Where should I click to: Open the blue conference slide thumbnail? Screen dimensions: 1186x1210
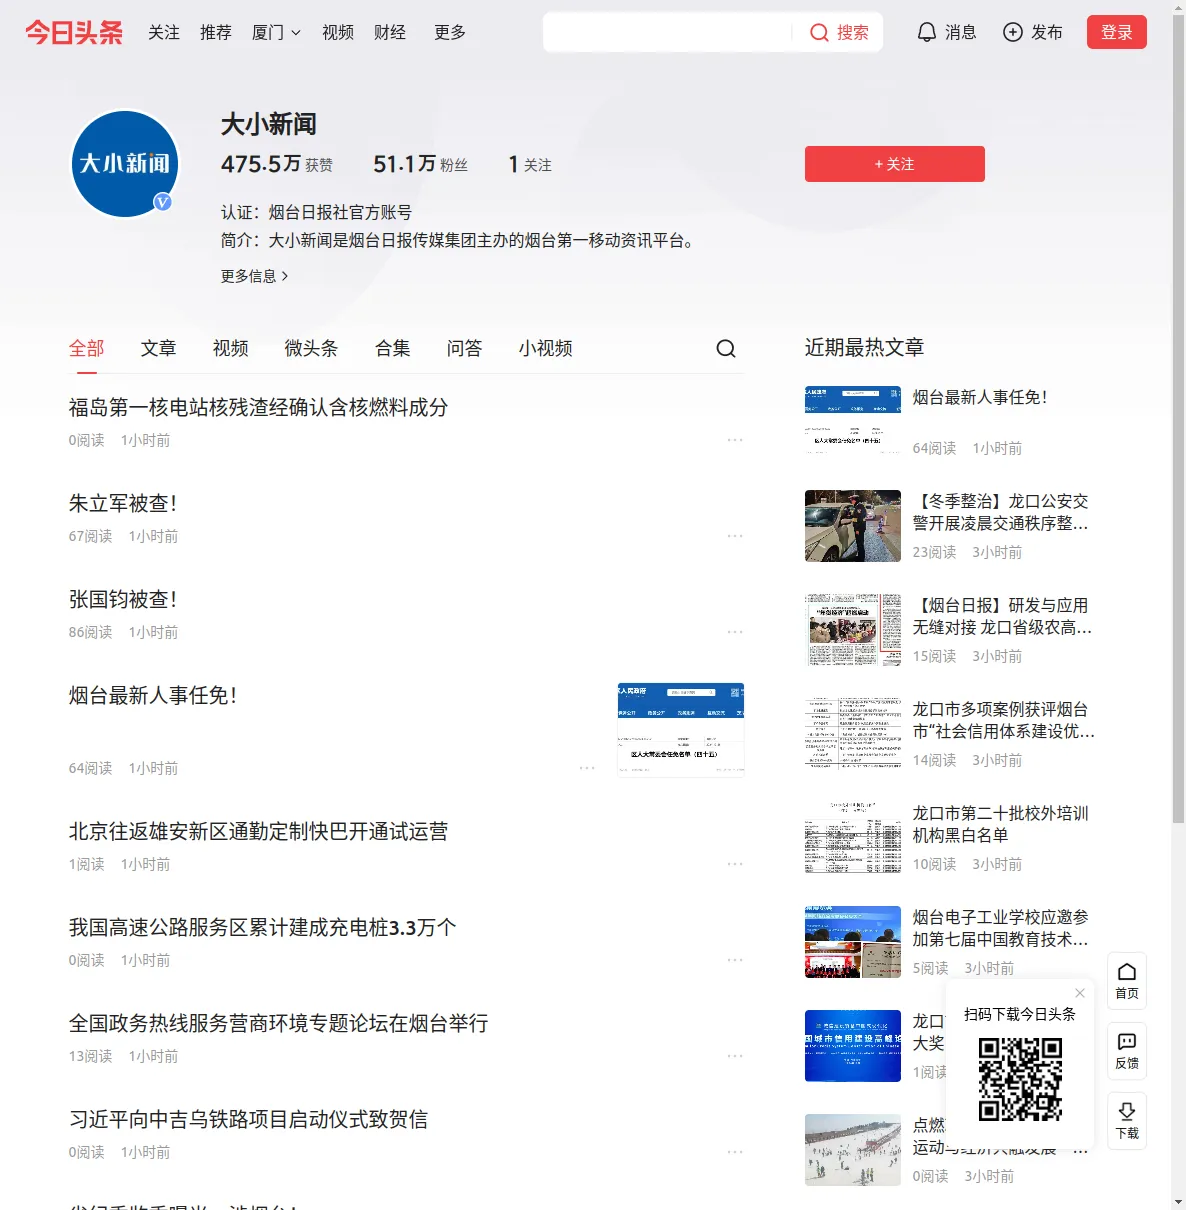pyautogui.click(x=853, y=1046)
